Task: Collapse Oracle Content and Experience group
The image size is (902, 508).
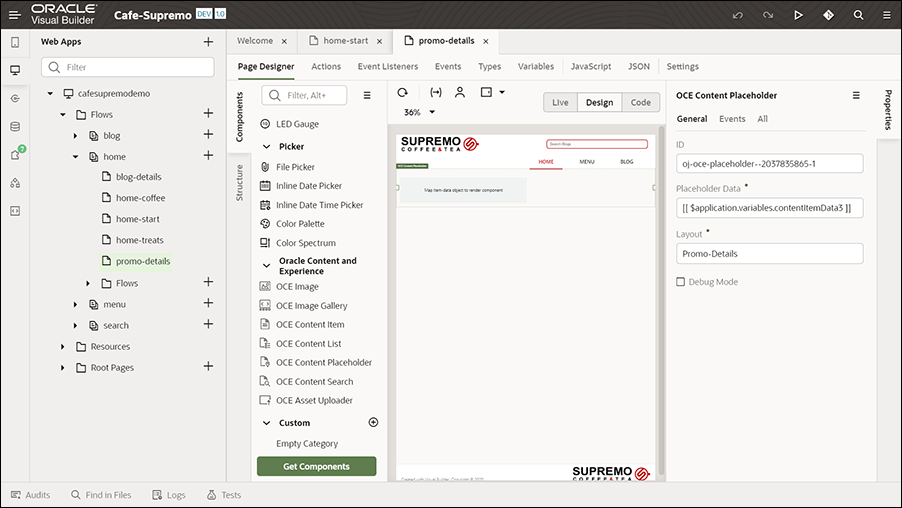Action: [266, 266]
